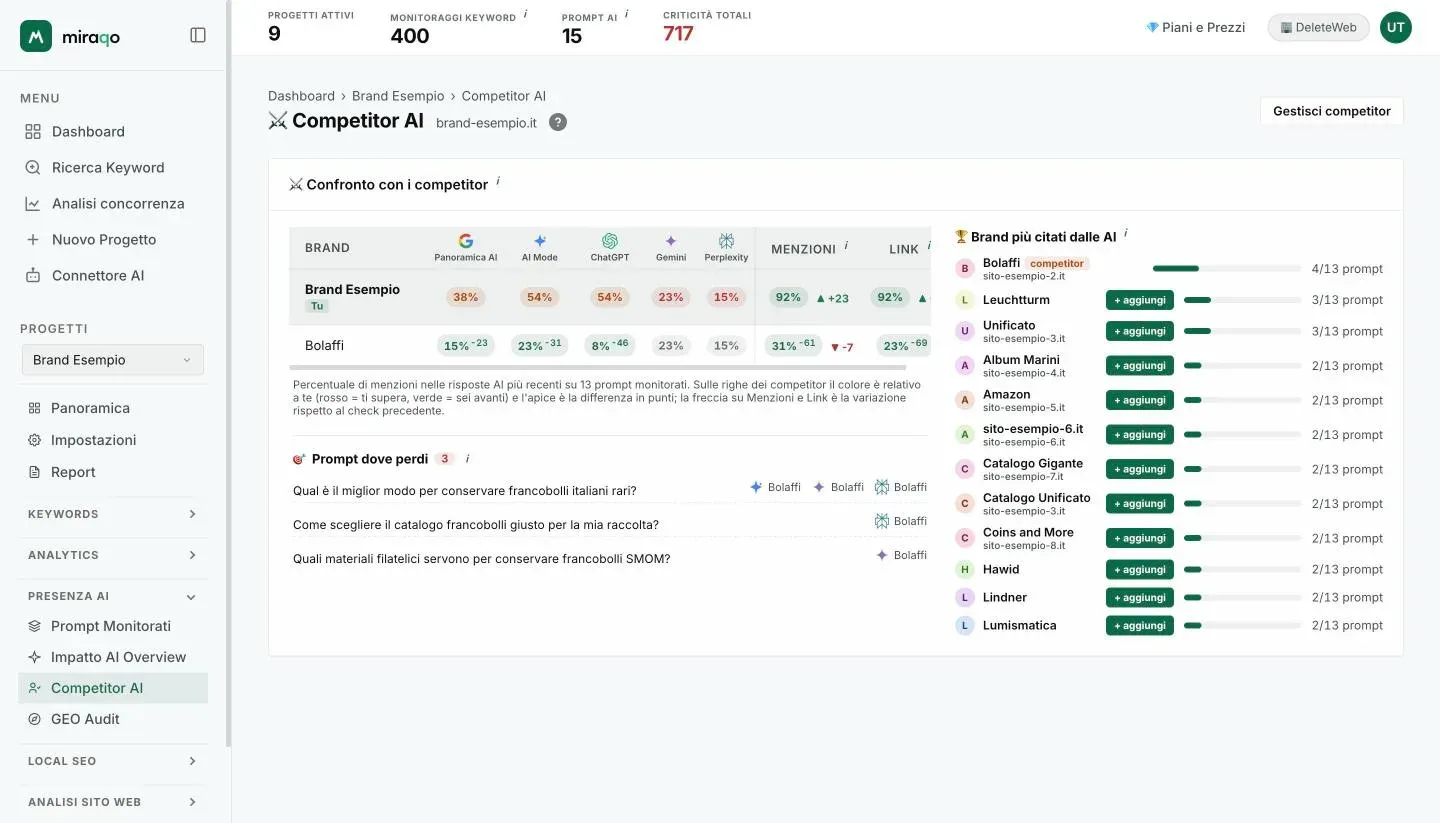Click prompt about catalogo francobolli giusto

(476, 525)
